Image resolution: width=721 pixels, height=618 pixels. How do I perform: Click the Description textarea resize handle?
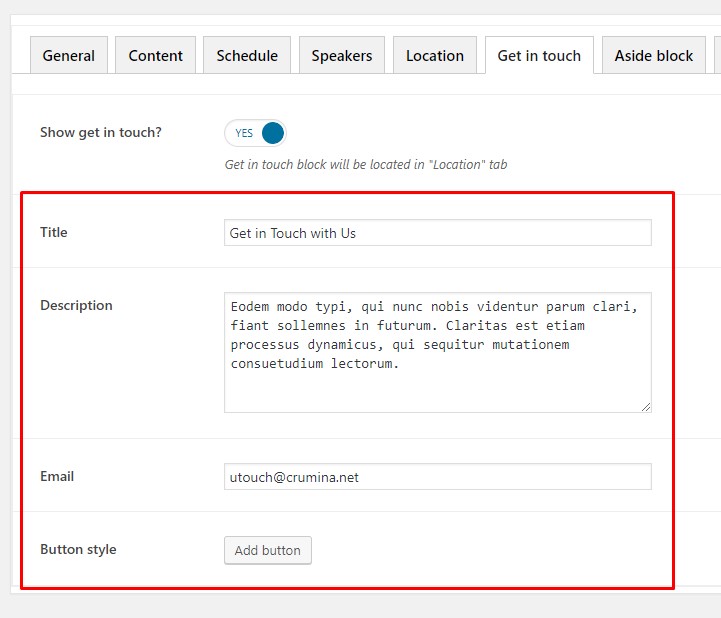click(646, 407)
